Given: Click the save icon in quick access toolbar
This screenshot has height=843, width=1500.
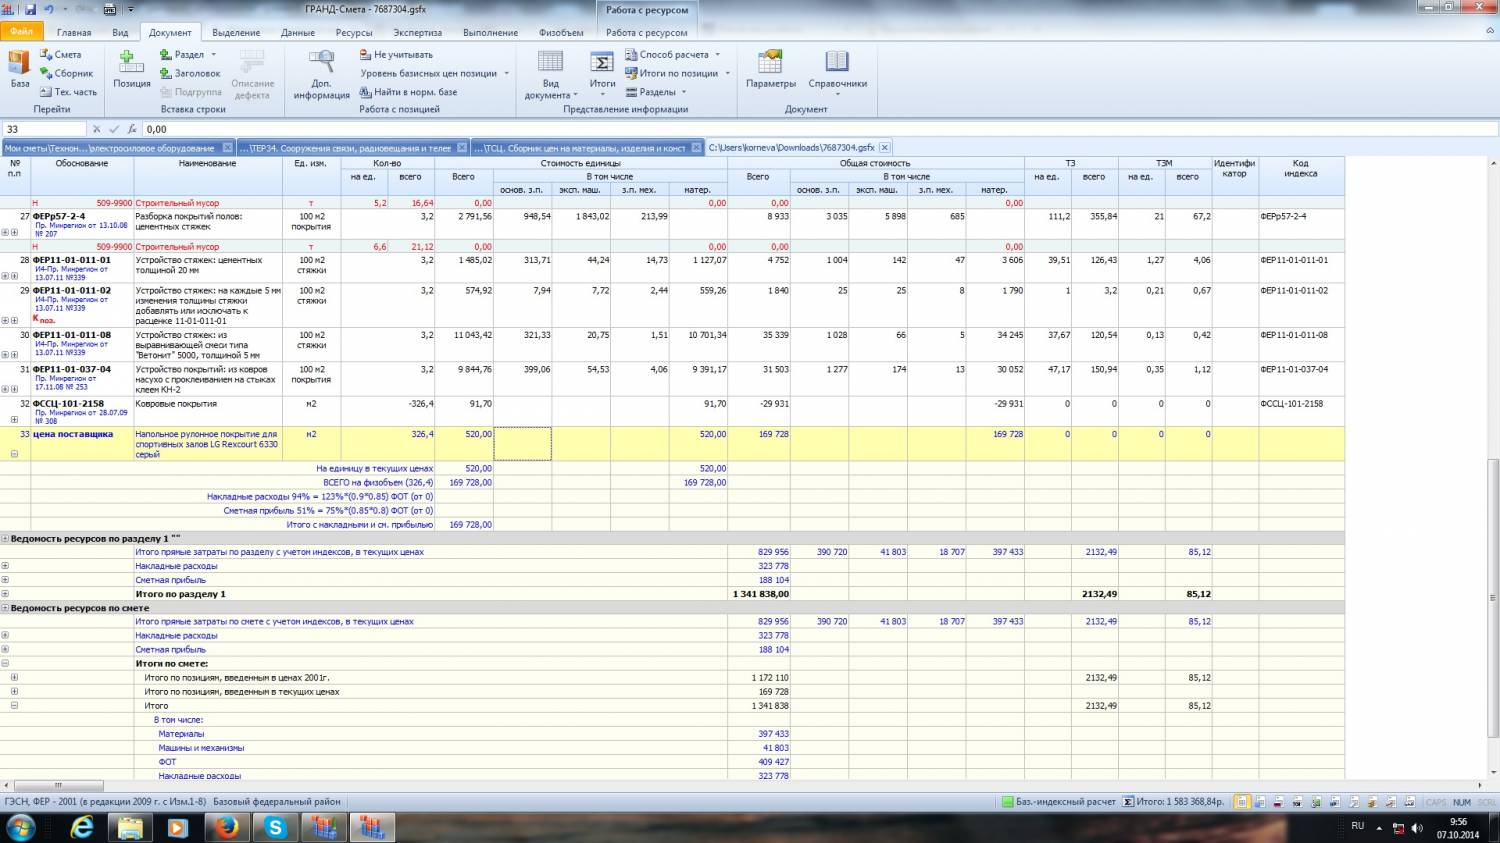Looking at the screenshot, I should 30,9.
